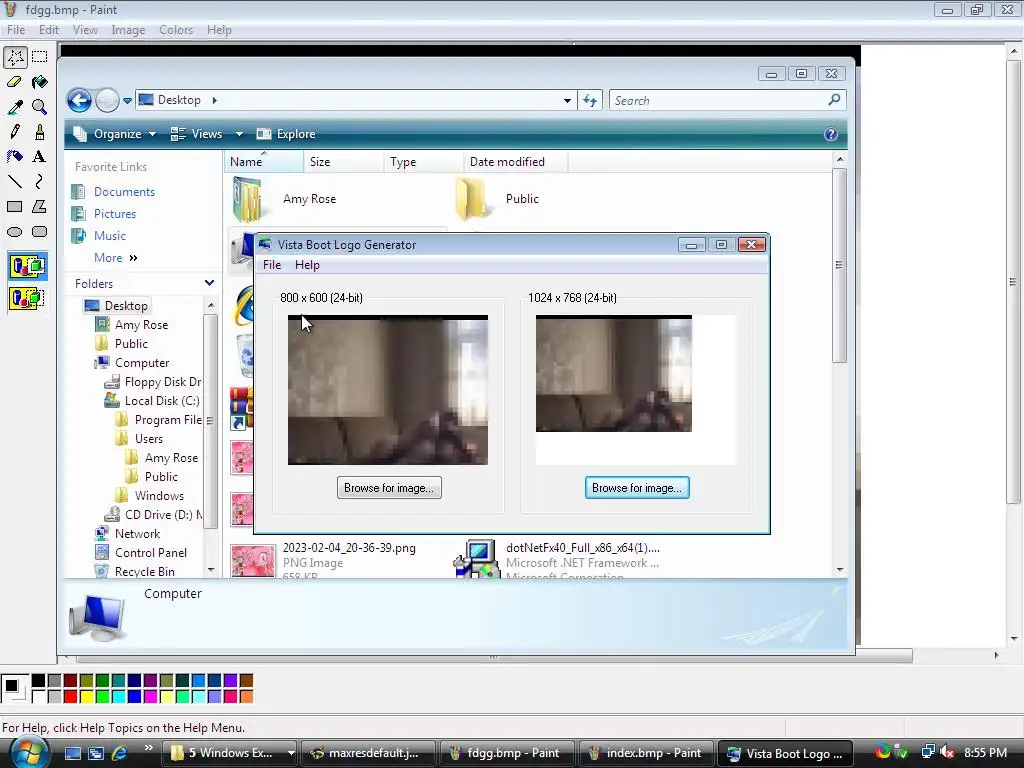
Task: Select the rectangular Select tool
Action: (40, 57)
